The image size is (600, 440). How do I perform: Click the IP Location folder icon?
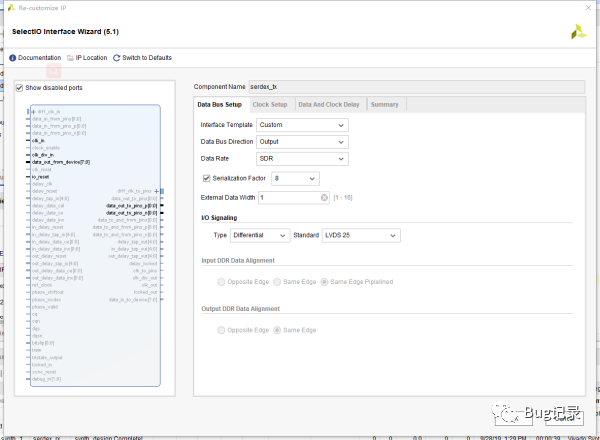[x=70, y=58]
